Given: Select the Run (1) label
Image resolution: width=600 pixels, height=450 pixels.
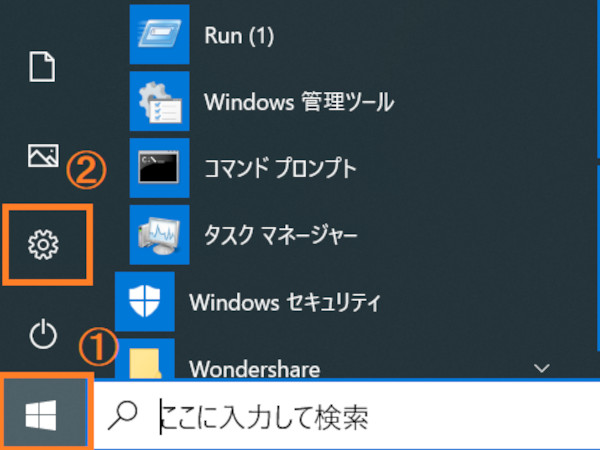Looking at the screenshot, I should click(x=239, y=36).
